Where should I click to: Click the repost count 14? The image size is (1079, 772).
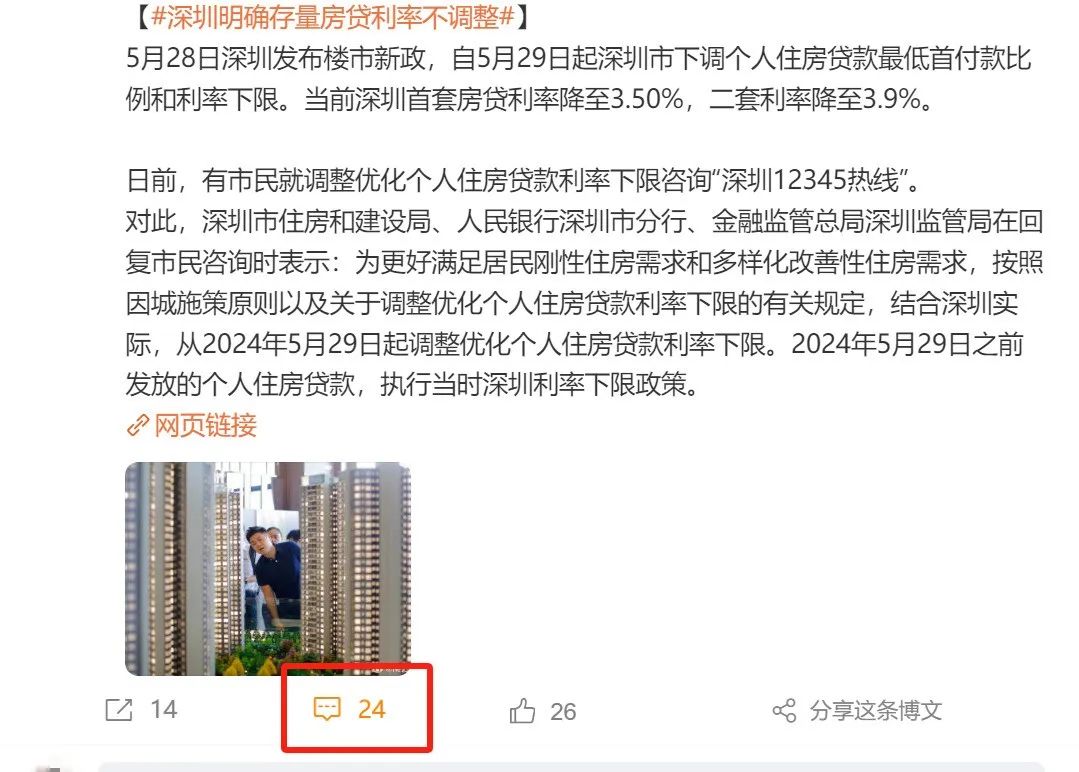(x=164, y=709)
